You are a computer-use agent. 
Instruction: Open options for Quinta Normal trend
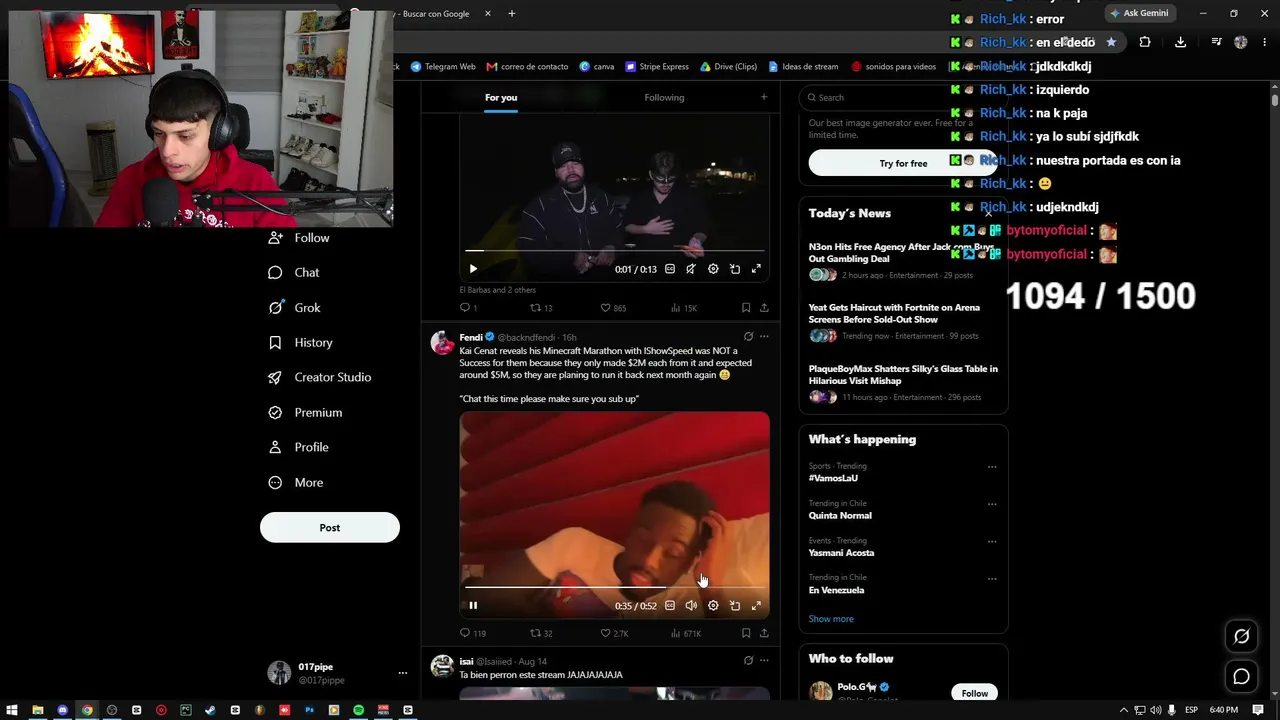click(992, 504)
